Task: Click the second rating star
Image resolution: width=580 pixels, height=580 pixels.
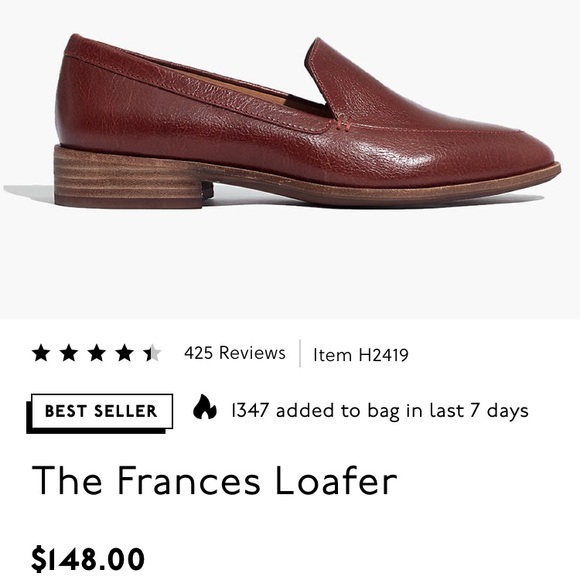Action: click(69, 353)
